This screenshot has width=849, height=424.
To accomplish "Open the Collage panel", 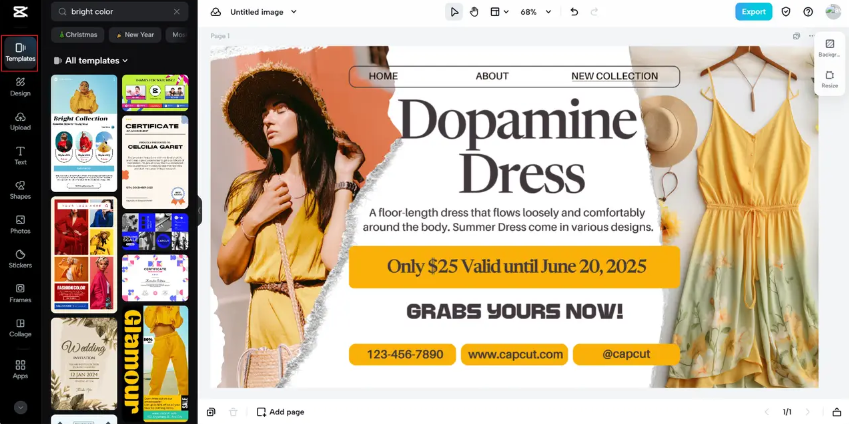I will pos(20,328).
